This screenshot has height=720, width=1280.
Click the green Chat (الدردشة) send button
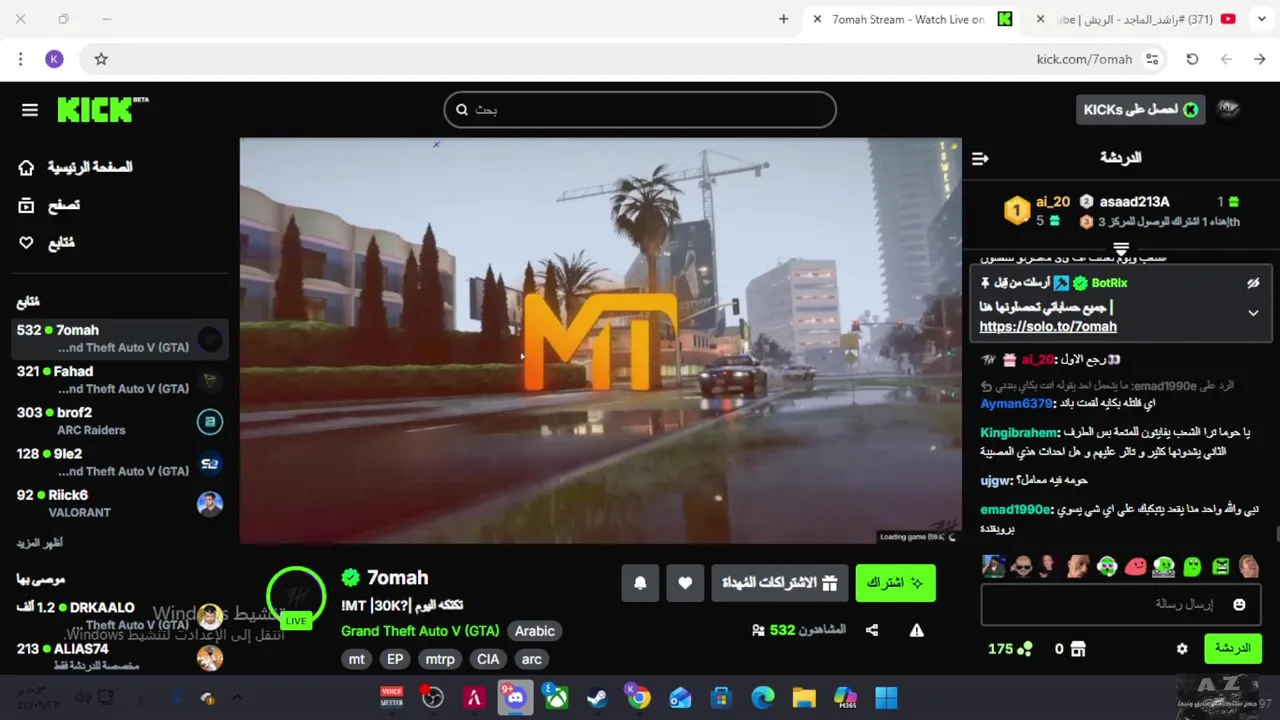pos(1232,649)
